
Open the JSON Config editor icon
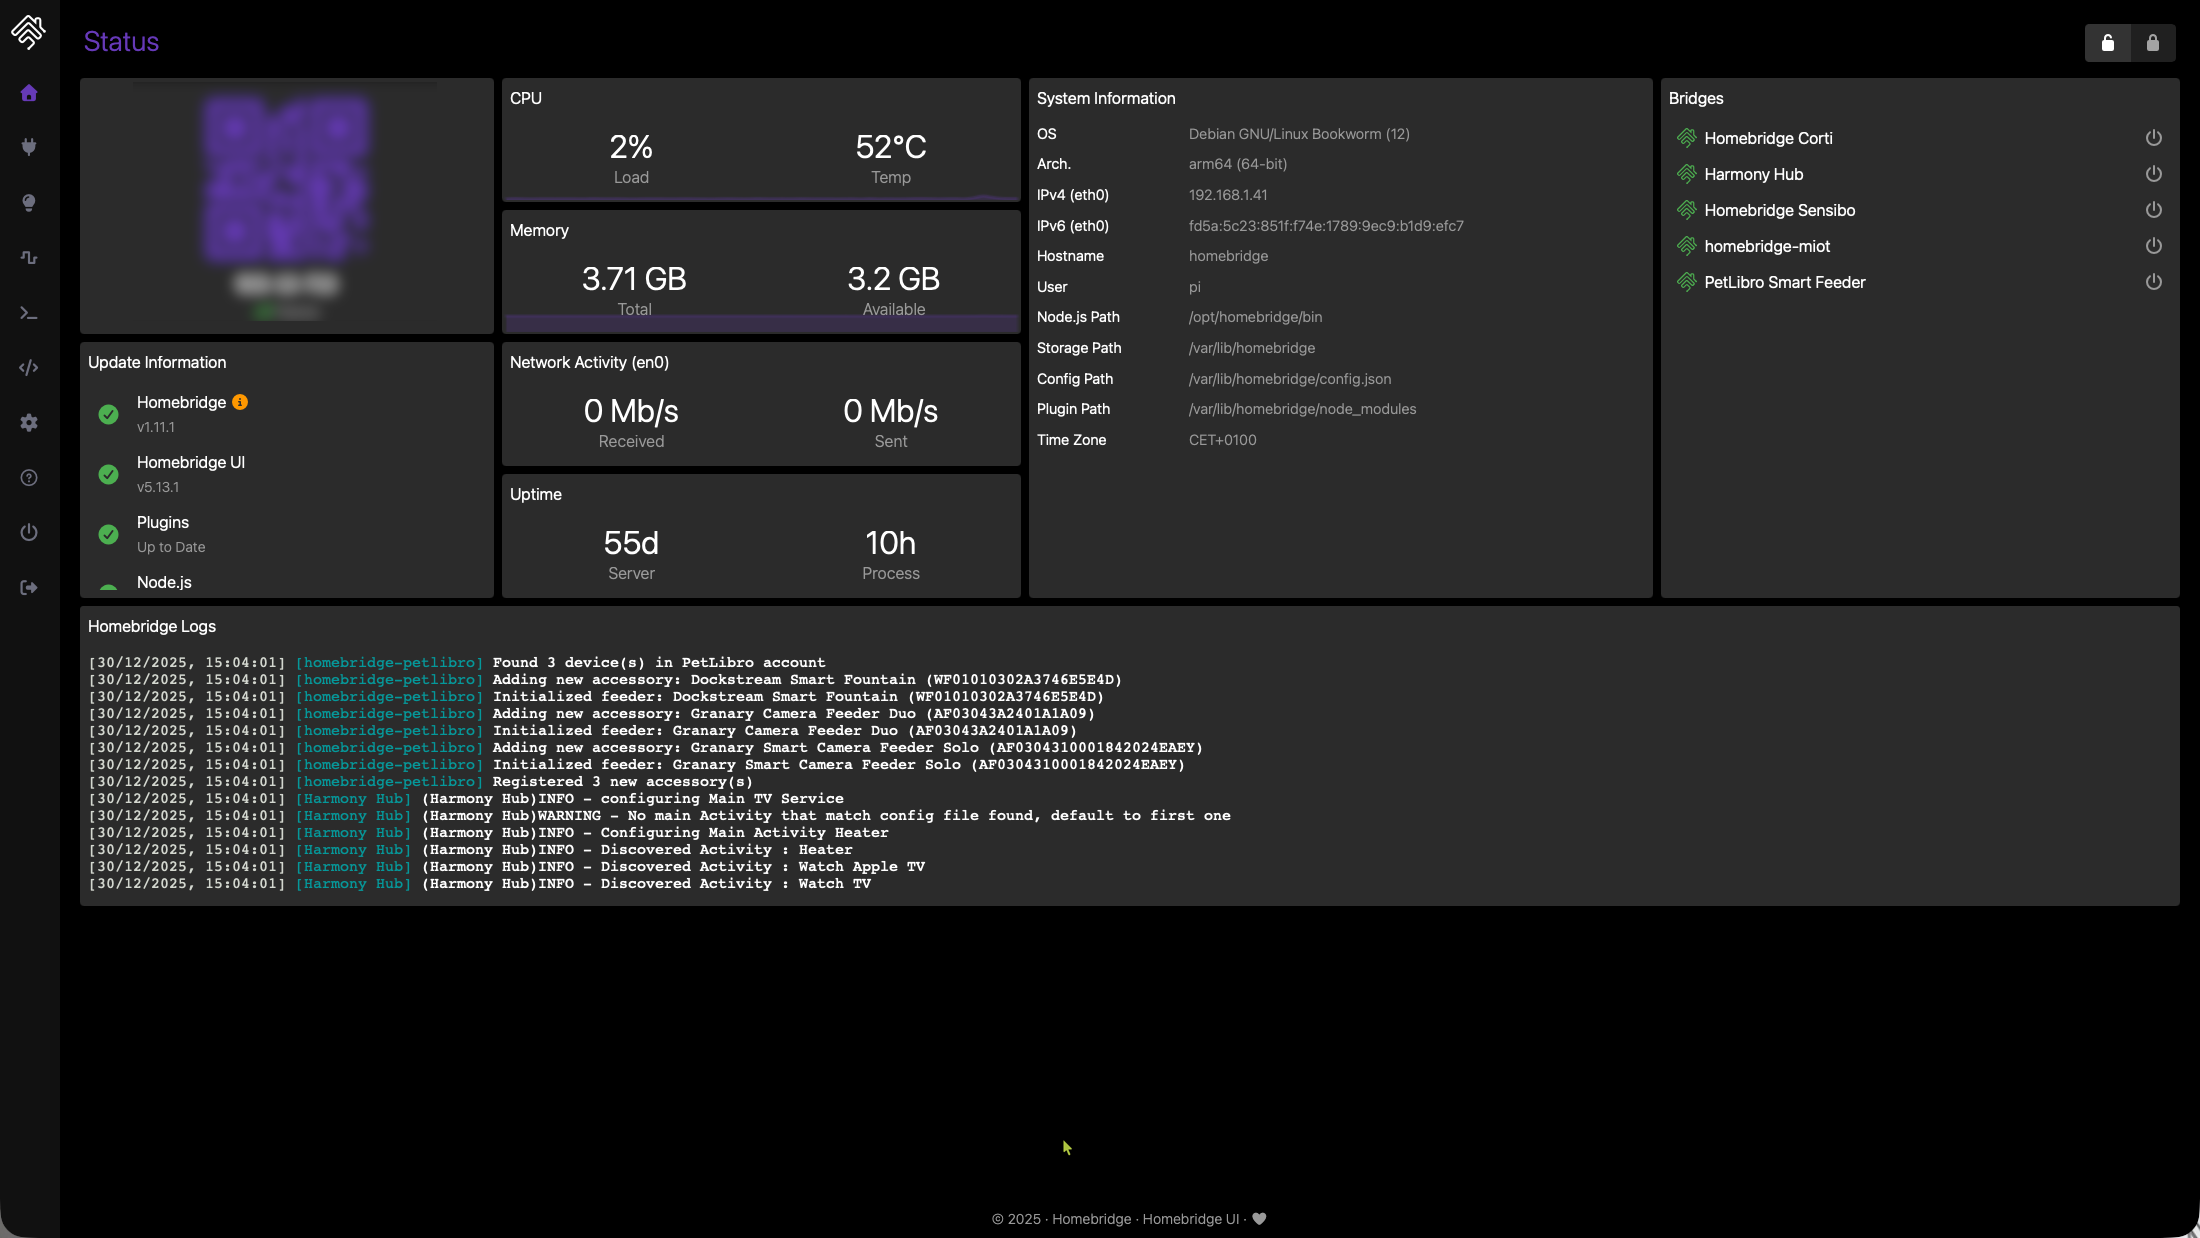pyautogui.click(x=29, y=368)
